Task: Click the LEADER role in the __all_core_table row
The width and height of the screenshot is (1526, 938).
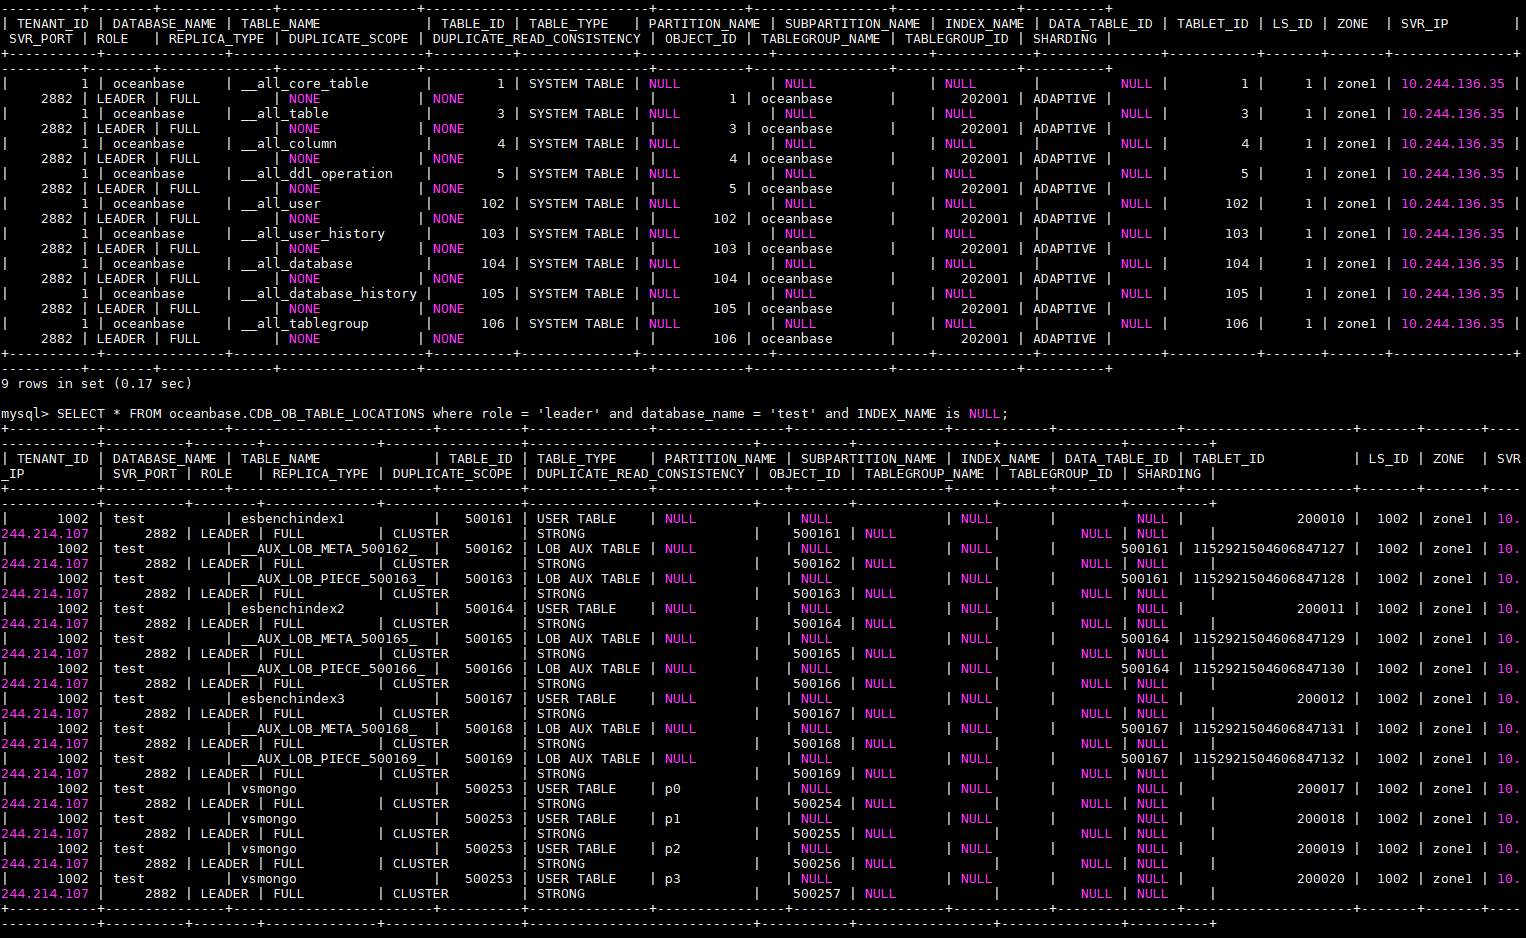Action: pos(121,99)
